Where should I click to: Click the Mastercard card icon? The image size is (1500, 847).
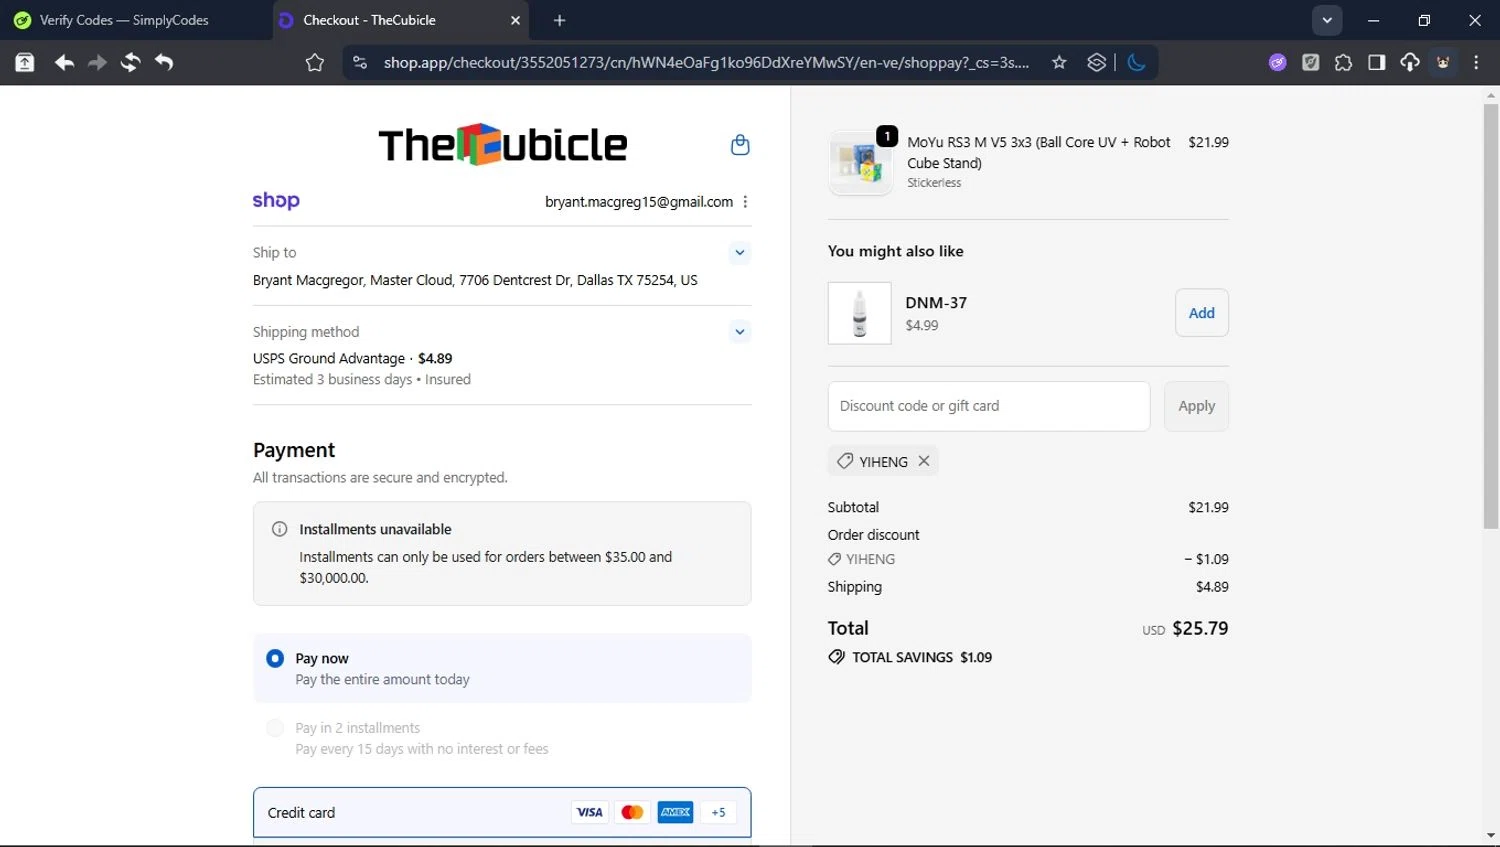(632, 812)
